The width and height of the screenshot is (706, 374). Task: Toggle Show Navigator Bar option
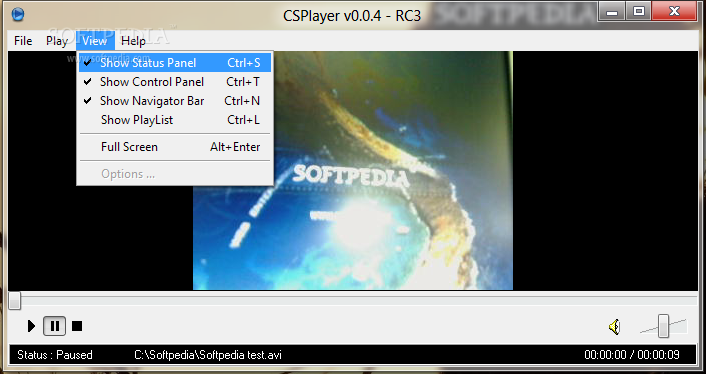coord(175,101)
